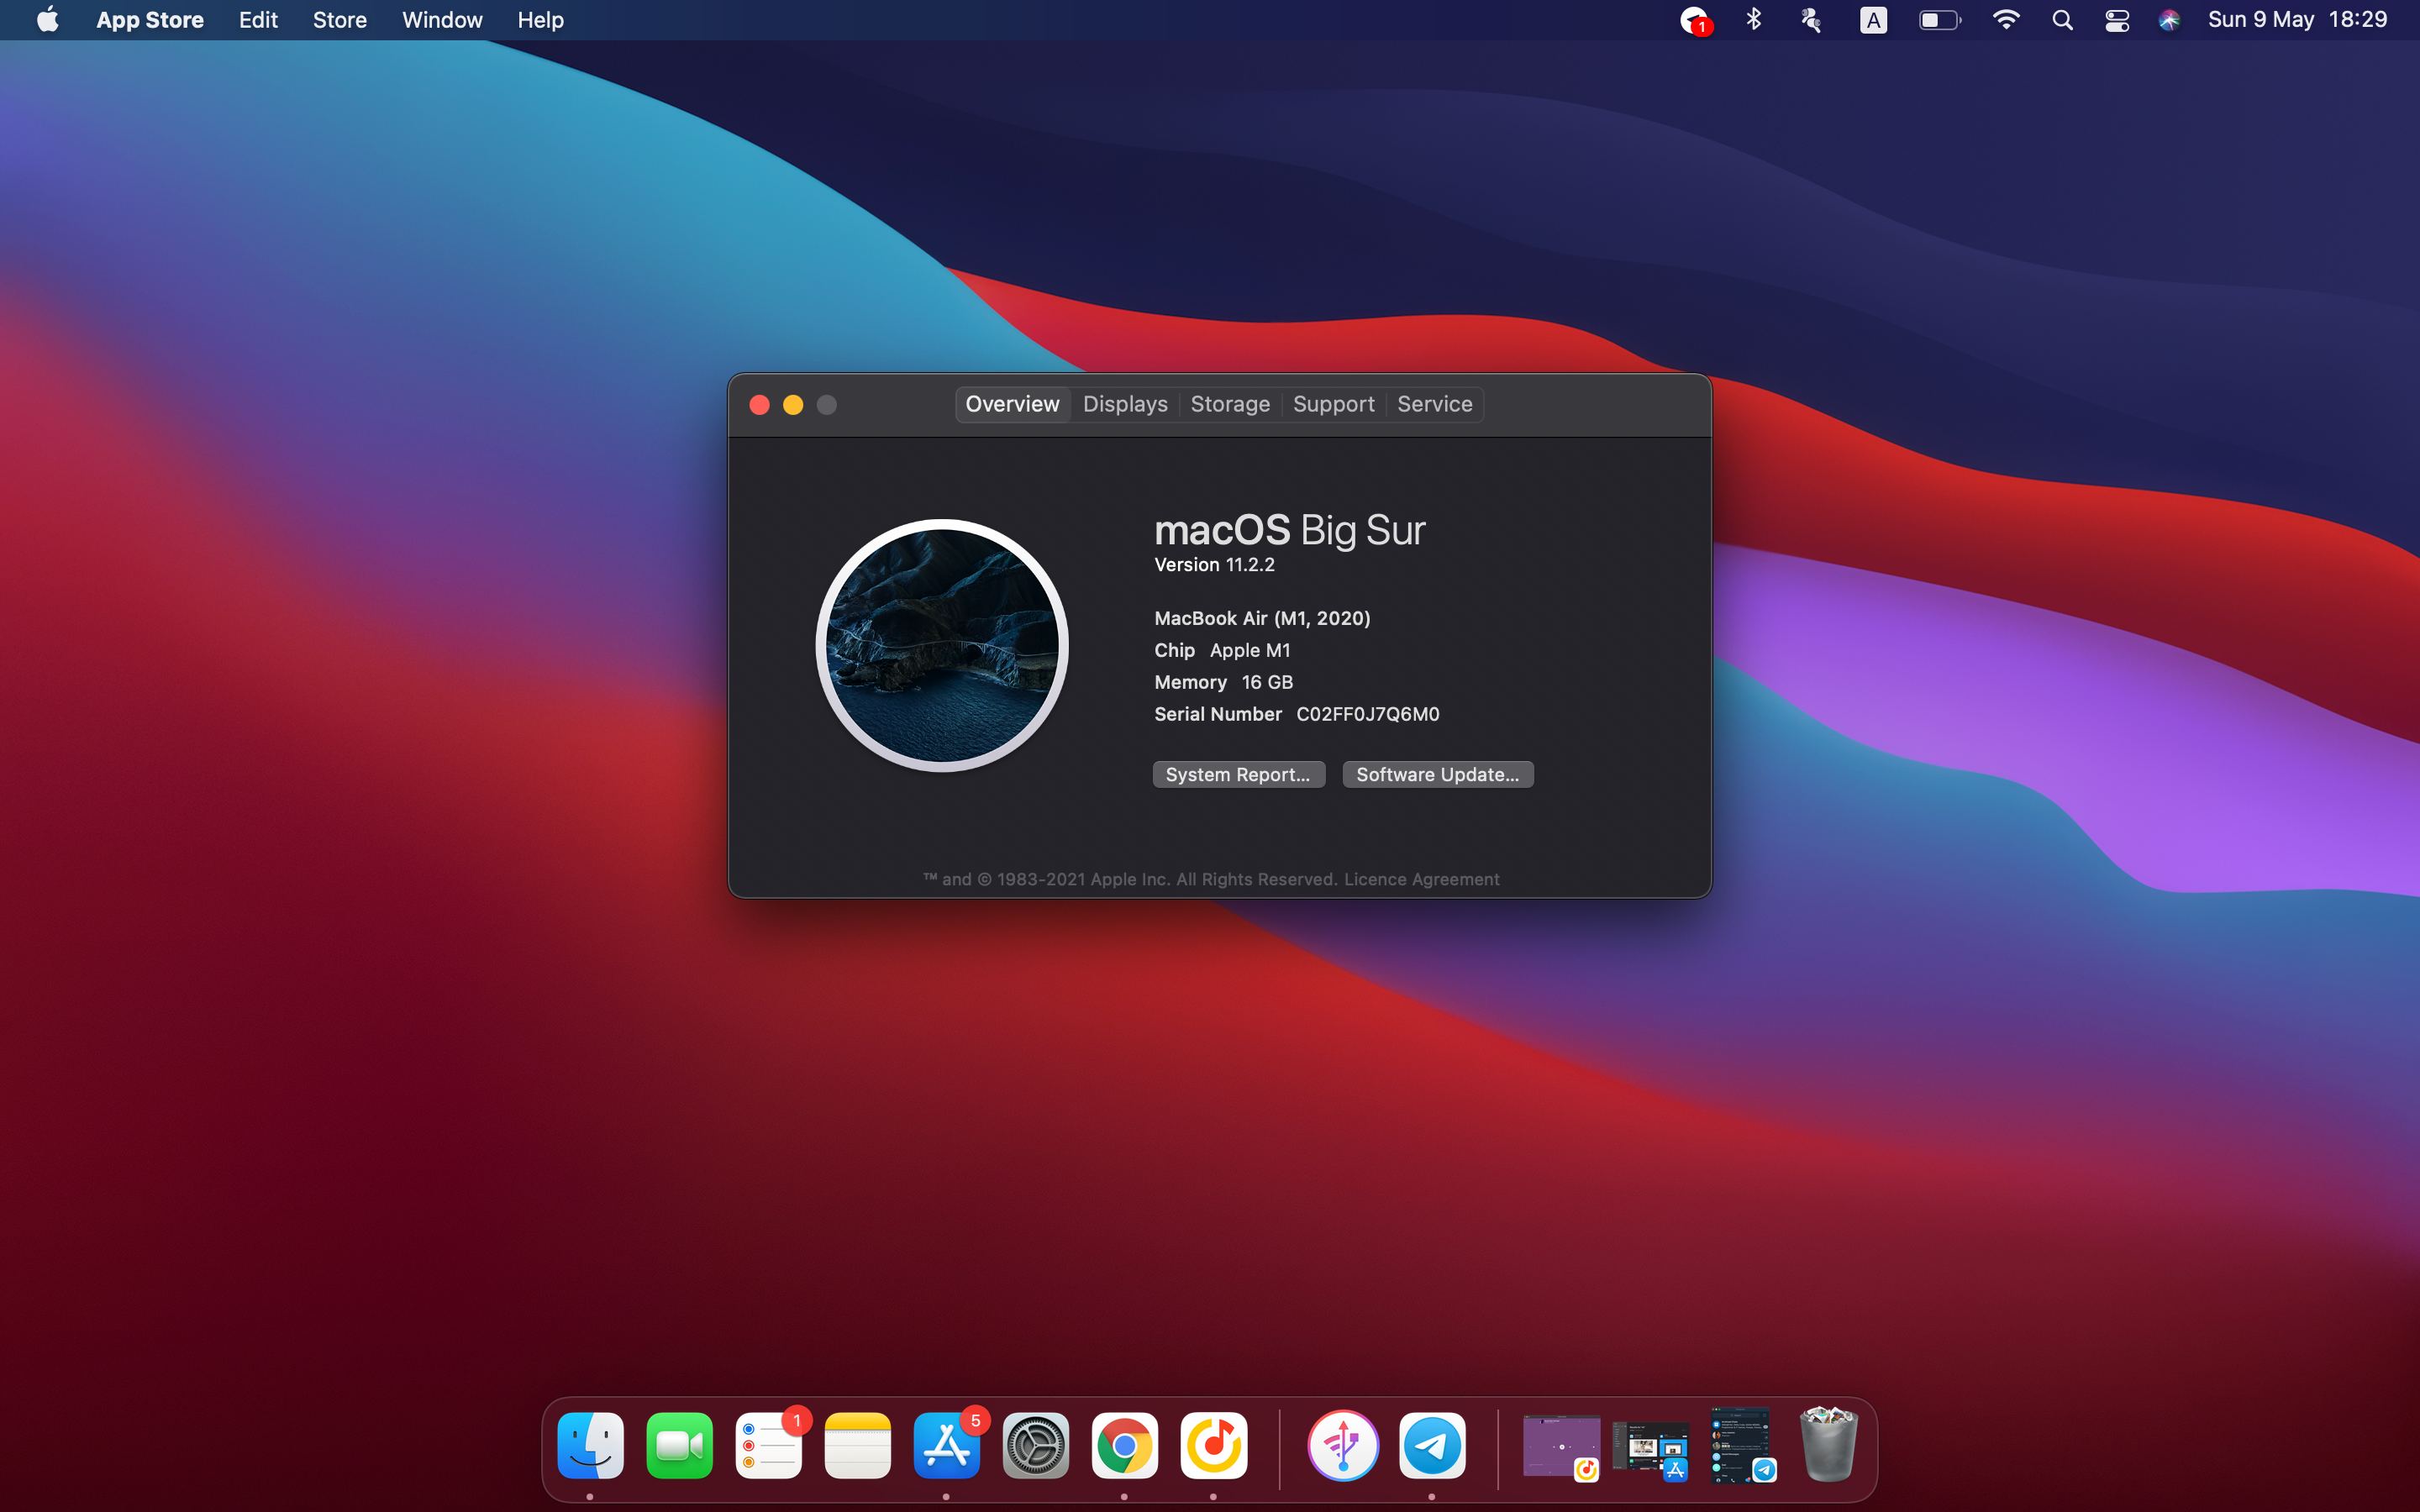Switch to the Displays tab
Viewport: 2420px width, 1512px height.
1124,404
